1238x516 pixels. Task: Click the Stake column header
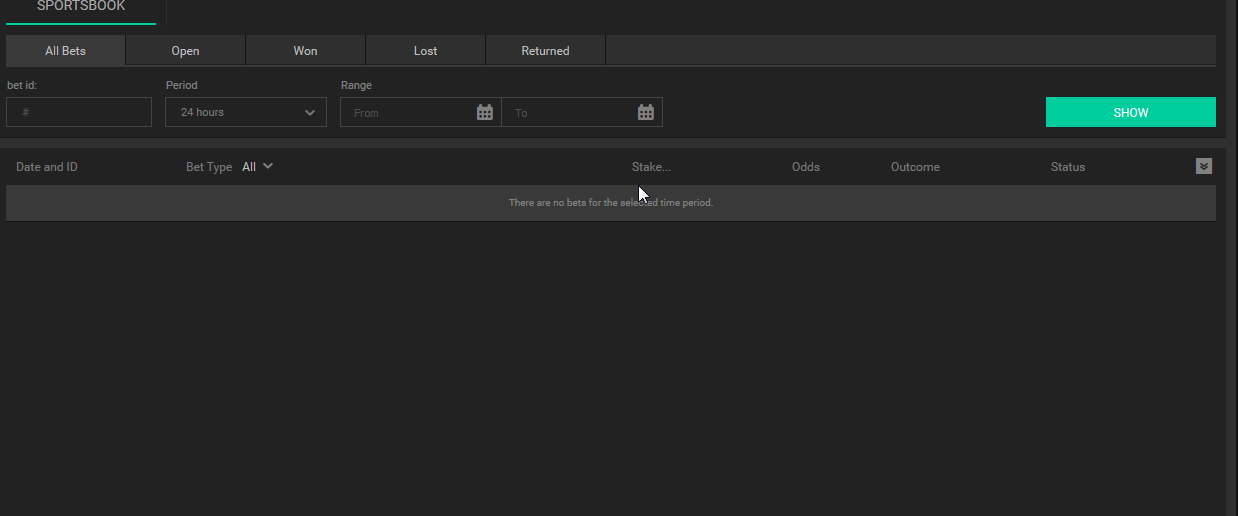tap(651, 167)
